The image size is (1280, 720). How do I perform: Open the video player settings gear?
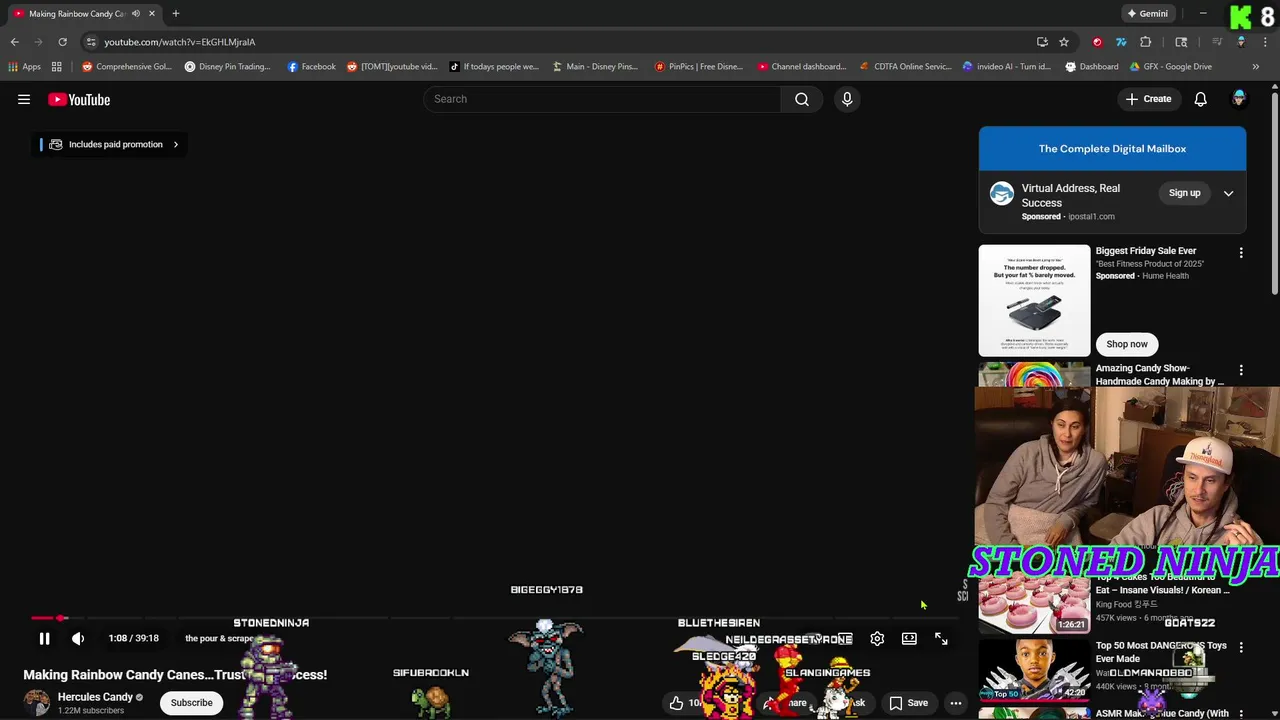(877, 638)
